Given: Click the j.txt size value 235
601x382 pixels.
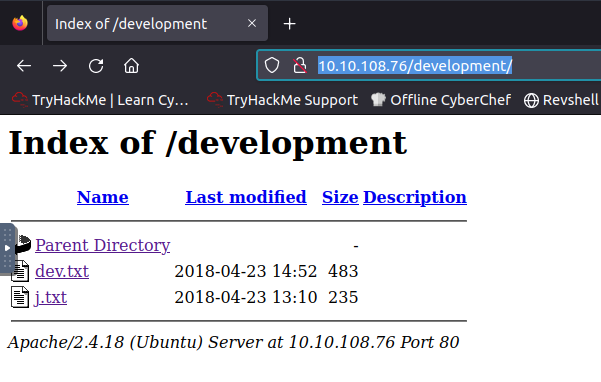Looking at the screenshot, I should 343,297.
